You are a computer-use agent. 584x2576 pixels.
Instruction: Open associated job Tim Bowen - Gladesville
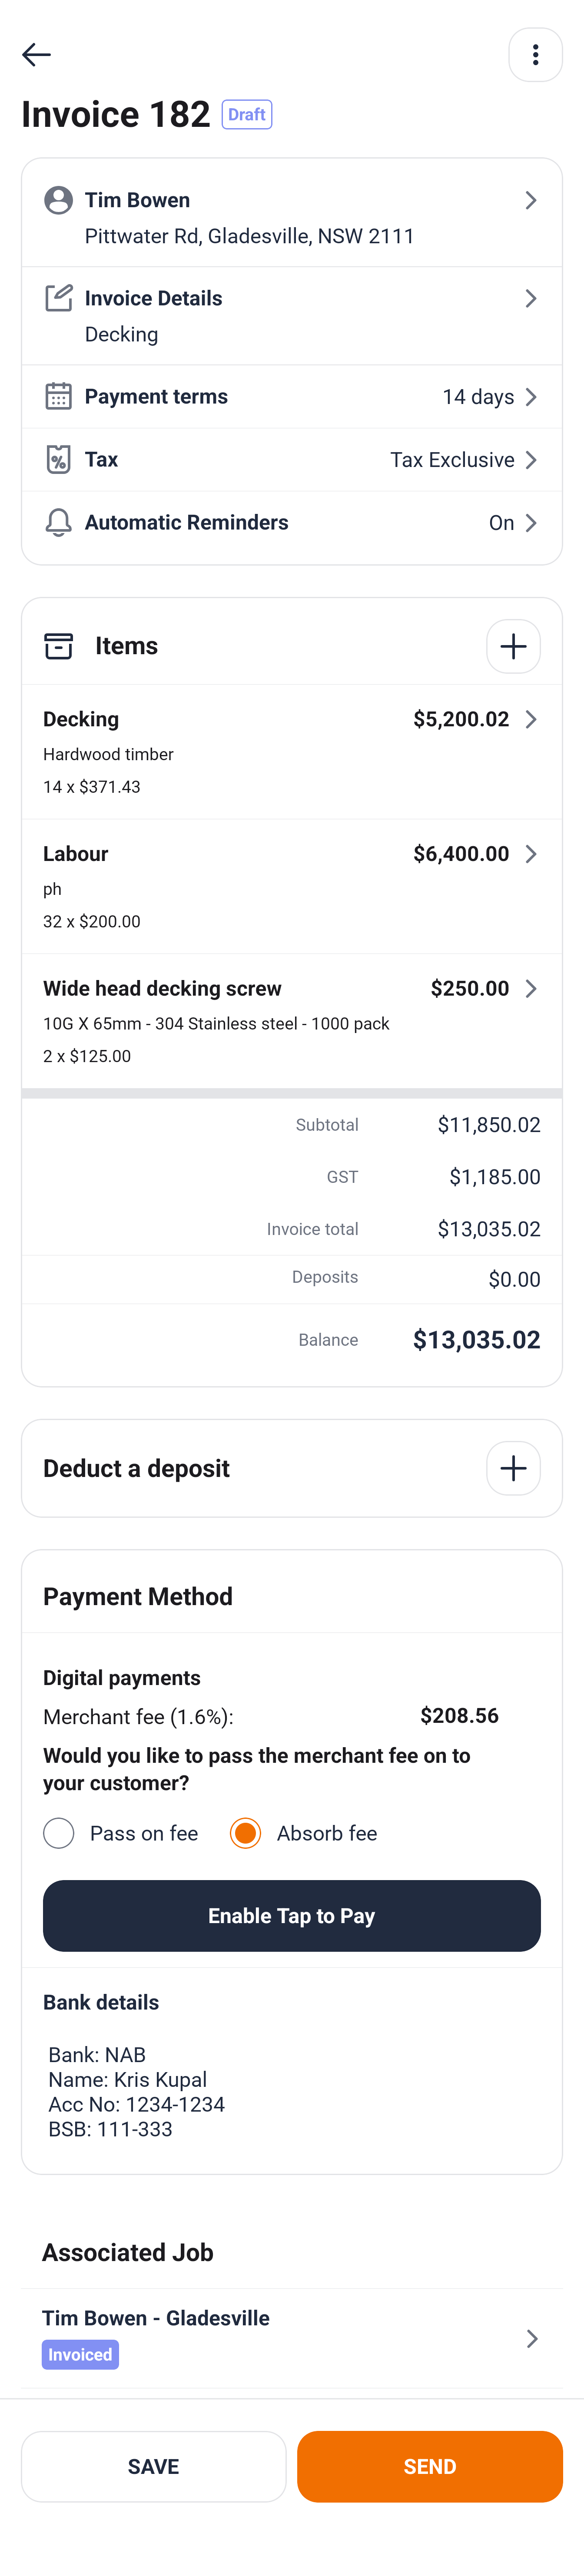tap(290, 2337)
